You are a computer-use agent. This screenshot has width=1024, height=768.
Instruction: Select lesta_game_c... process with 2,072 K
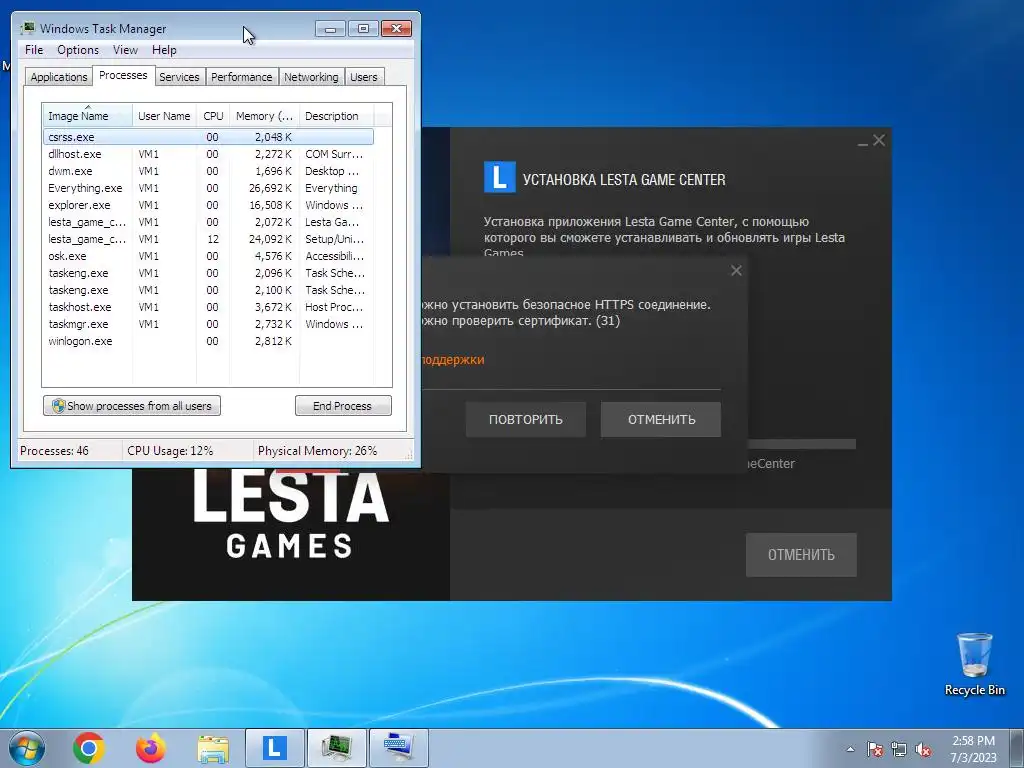coord(208,222)
